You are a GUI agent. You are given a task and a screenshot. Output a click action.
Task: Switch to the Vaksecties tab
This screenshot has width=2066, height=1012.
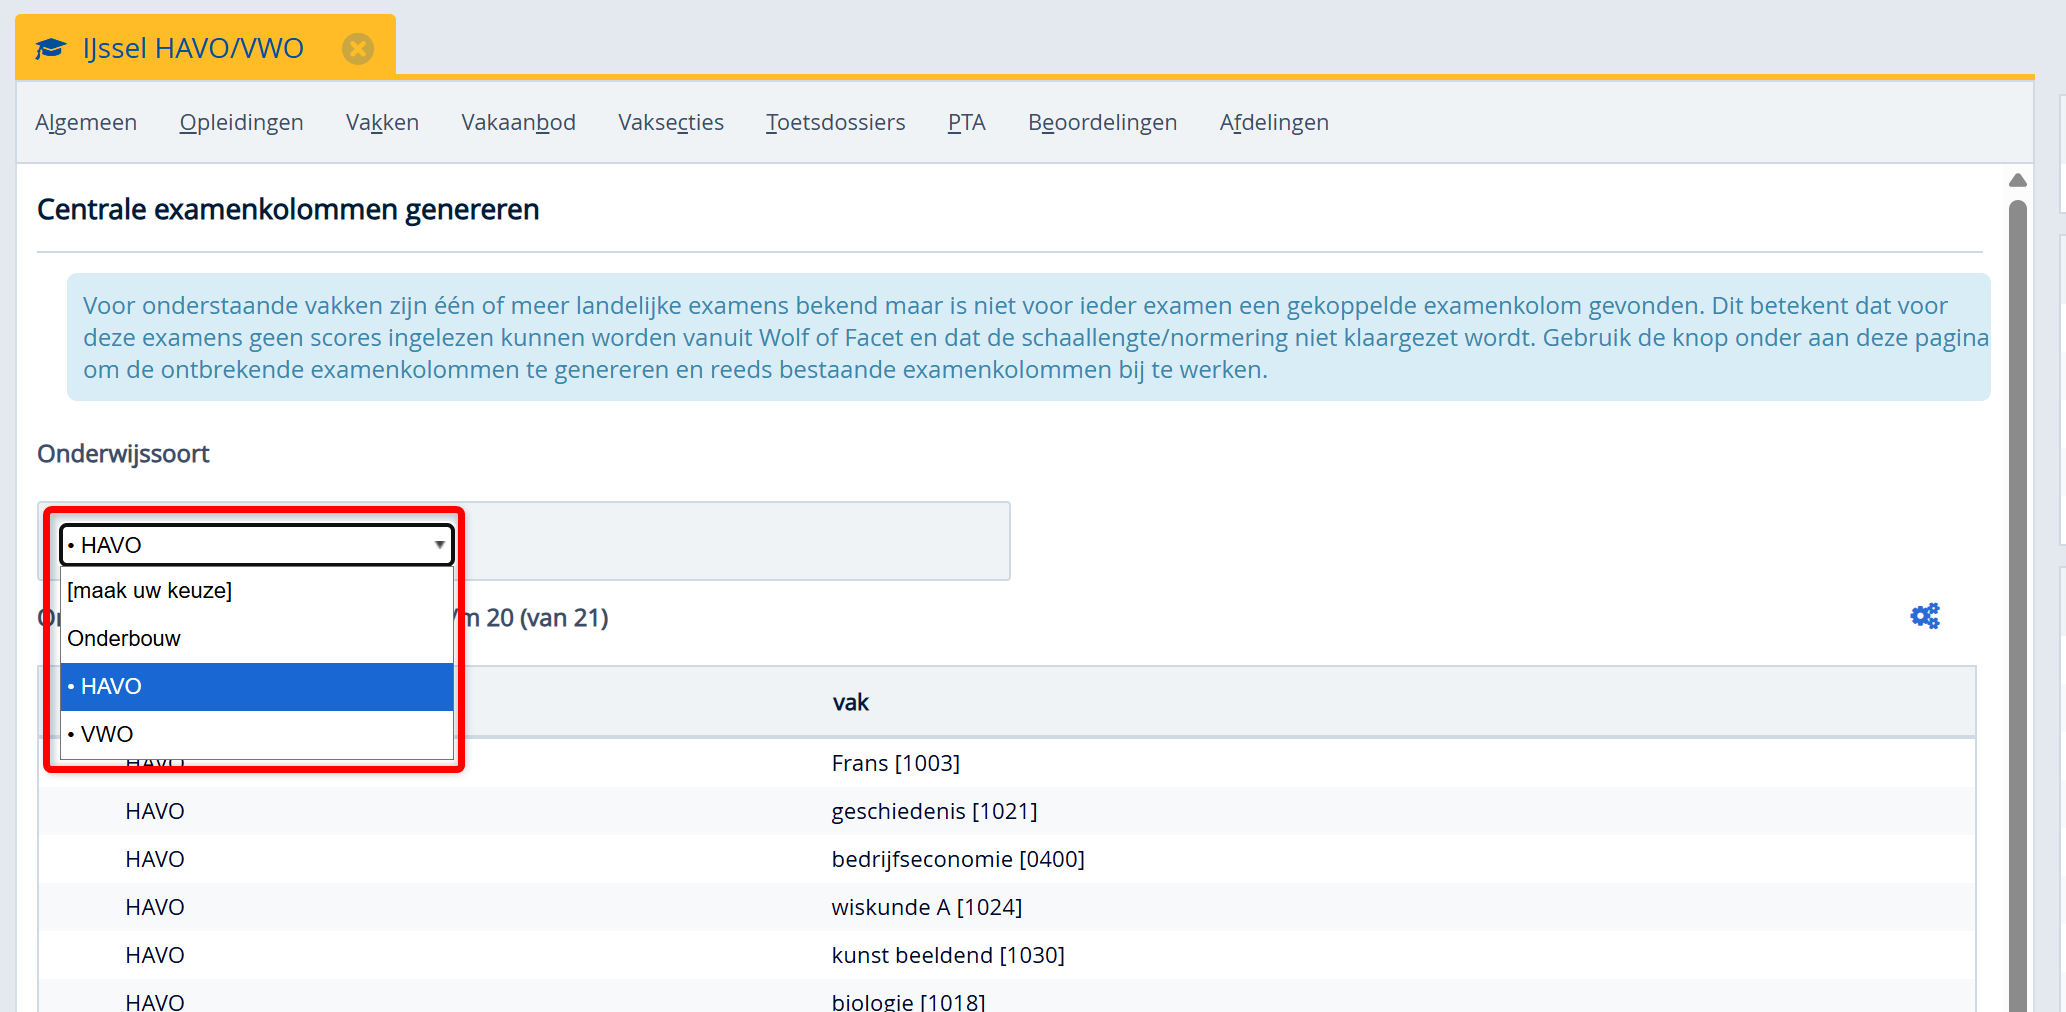pyautogui.click(x=670, y=122)
